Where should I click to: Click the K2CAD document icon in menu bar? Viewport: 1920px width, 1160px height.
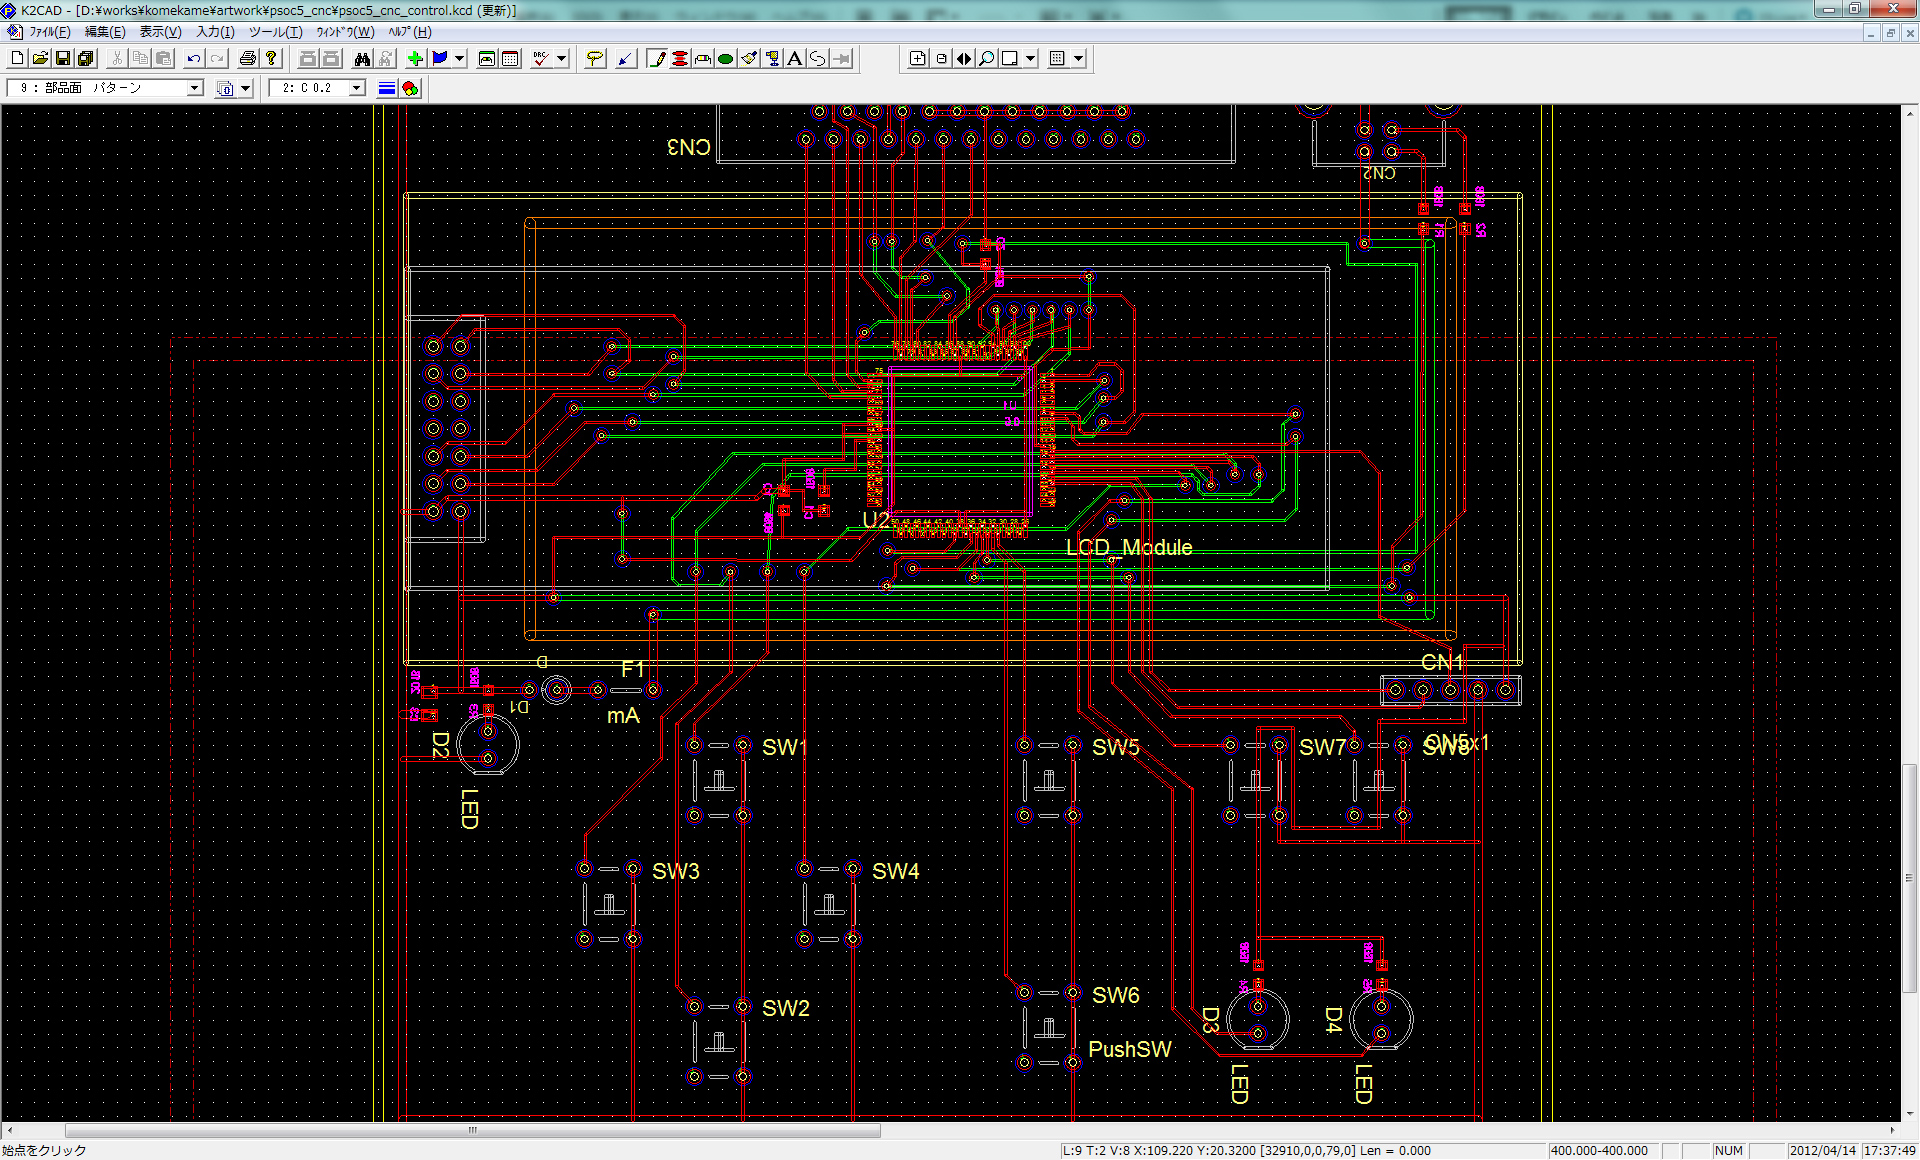[x=14, y=32]
